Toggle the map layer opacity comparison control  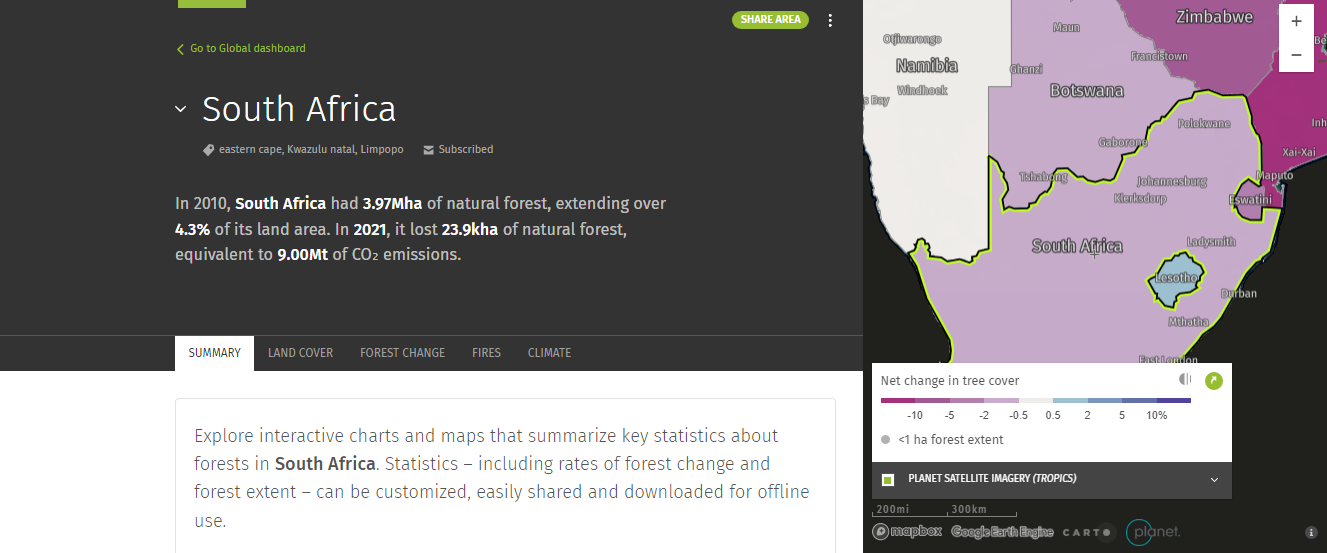pos(1185,380)
